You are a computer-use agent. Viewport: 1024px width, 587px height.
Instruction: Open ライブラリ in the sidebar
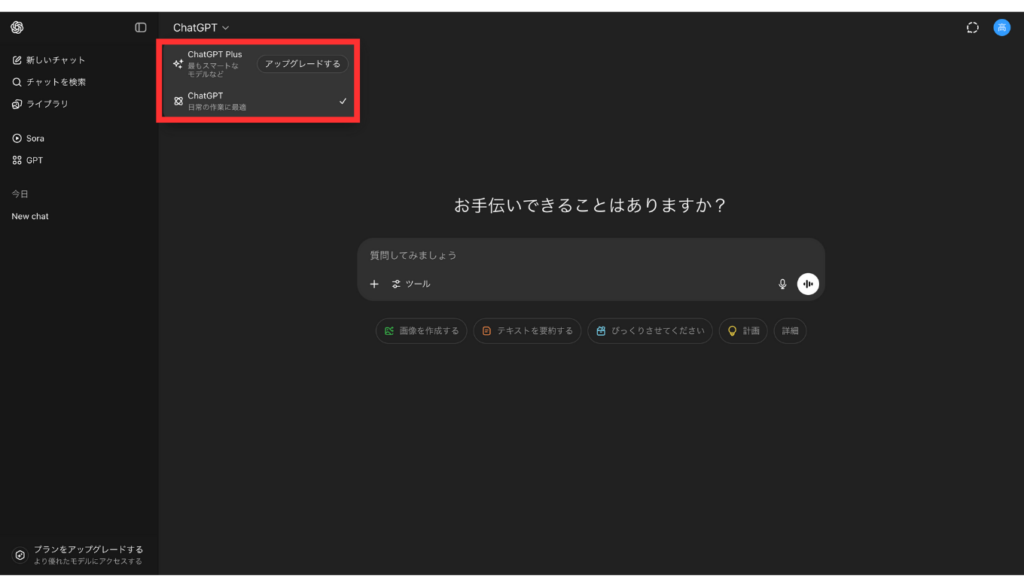(40, 104)
